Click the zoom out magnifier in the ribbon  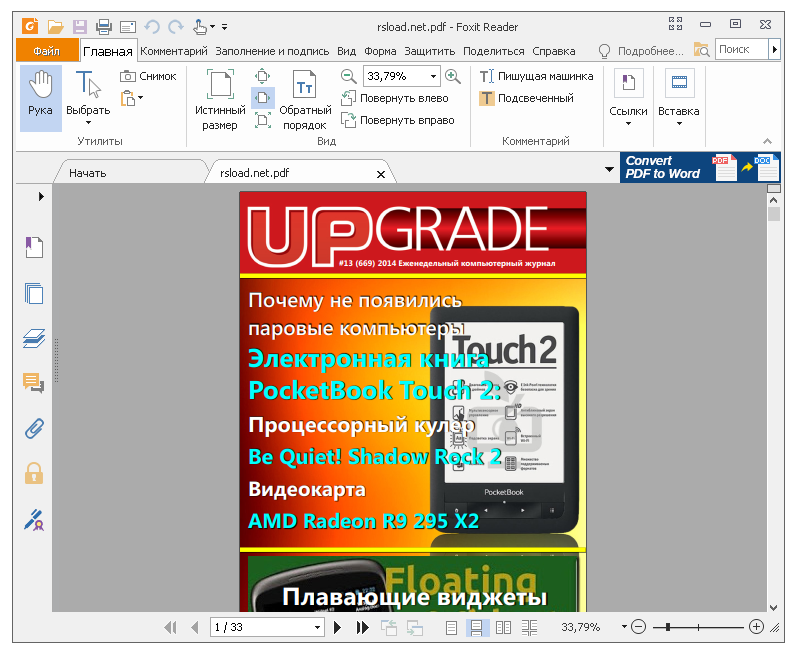pos(349,76)
